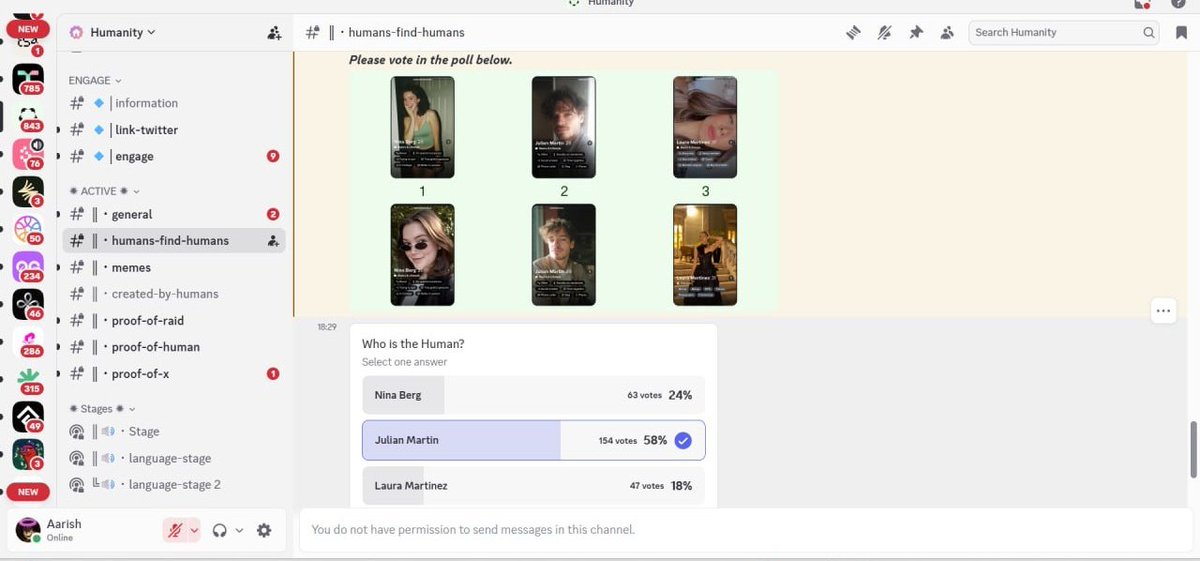
Task: Invite people to the Humanity server
Action: tap(274, 33)
